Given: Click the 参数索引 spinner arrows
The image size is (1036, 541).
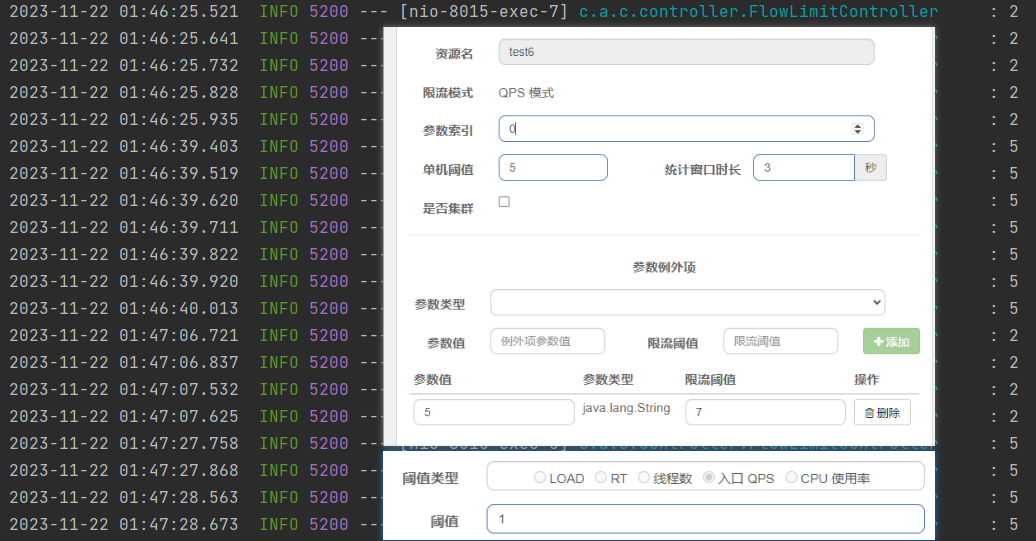Looking at the screenshot, I should pos(857,129).
